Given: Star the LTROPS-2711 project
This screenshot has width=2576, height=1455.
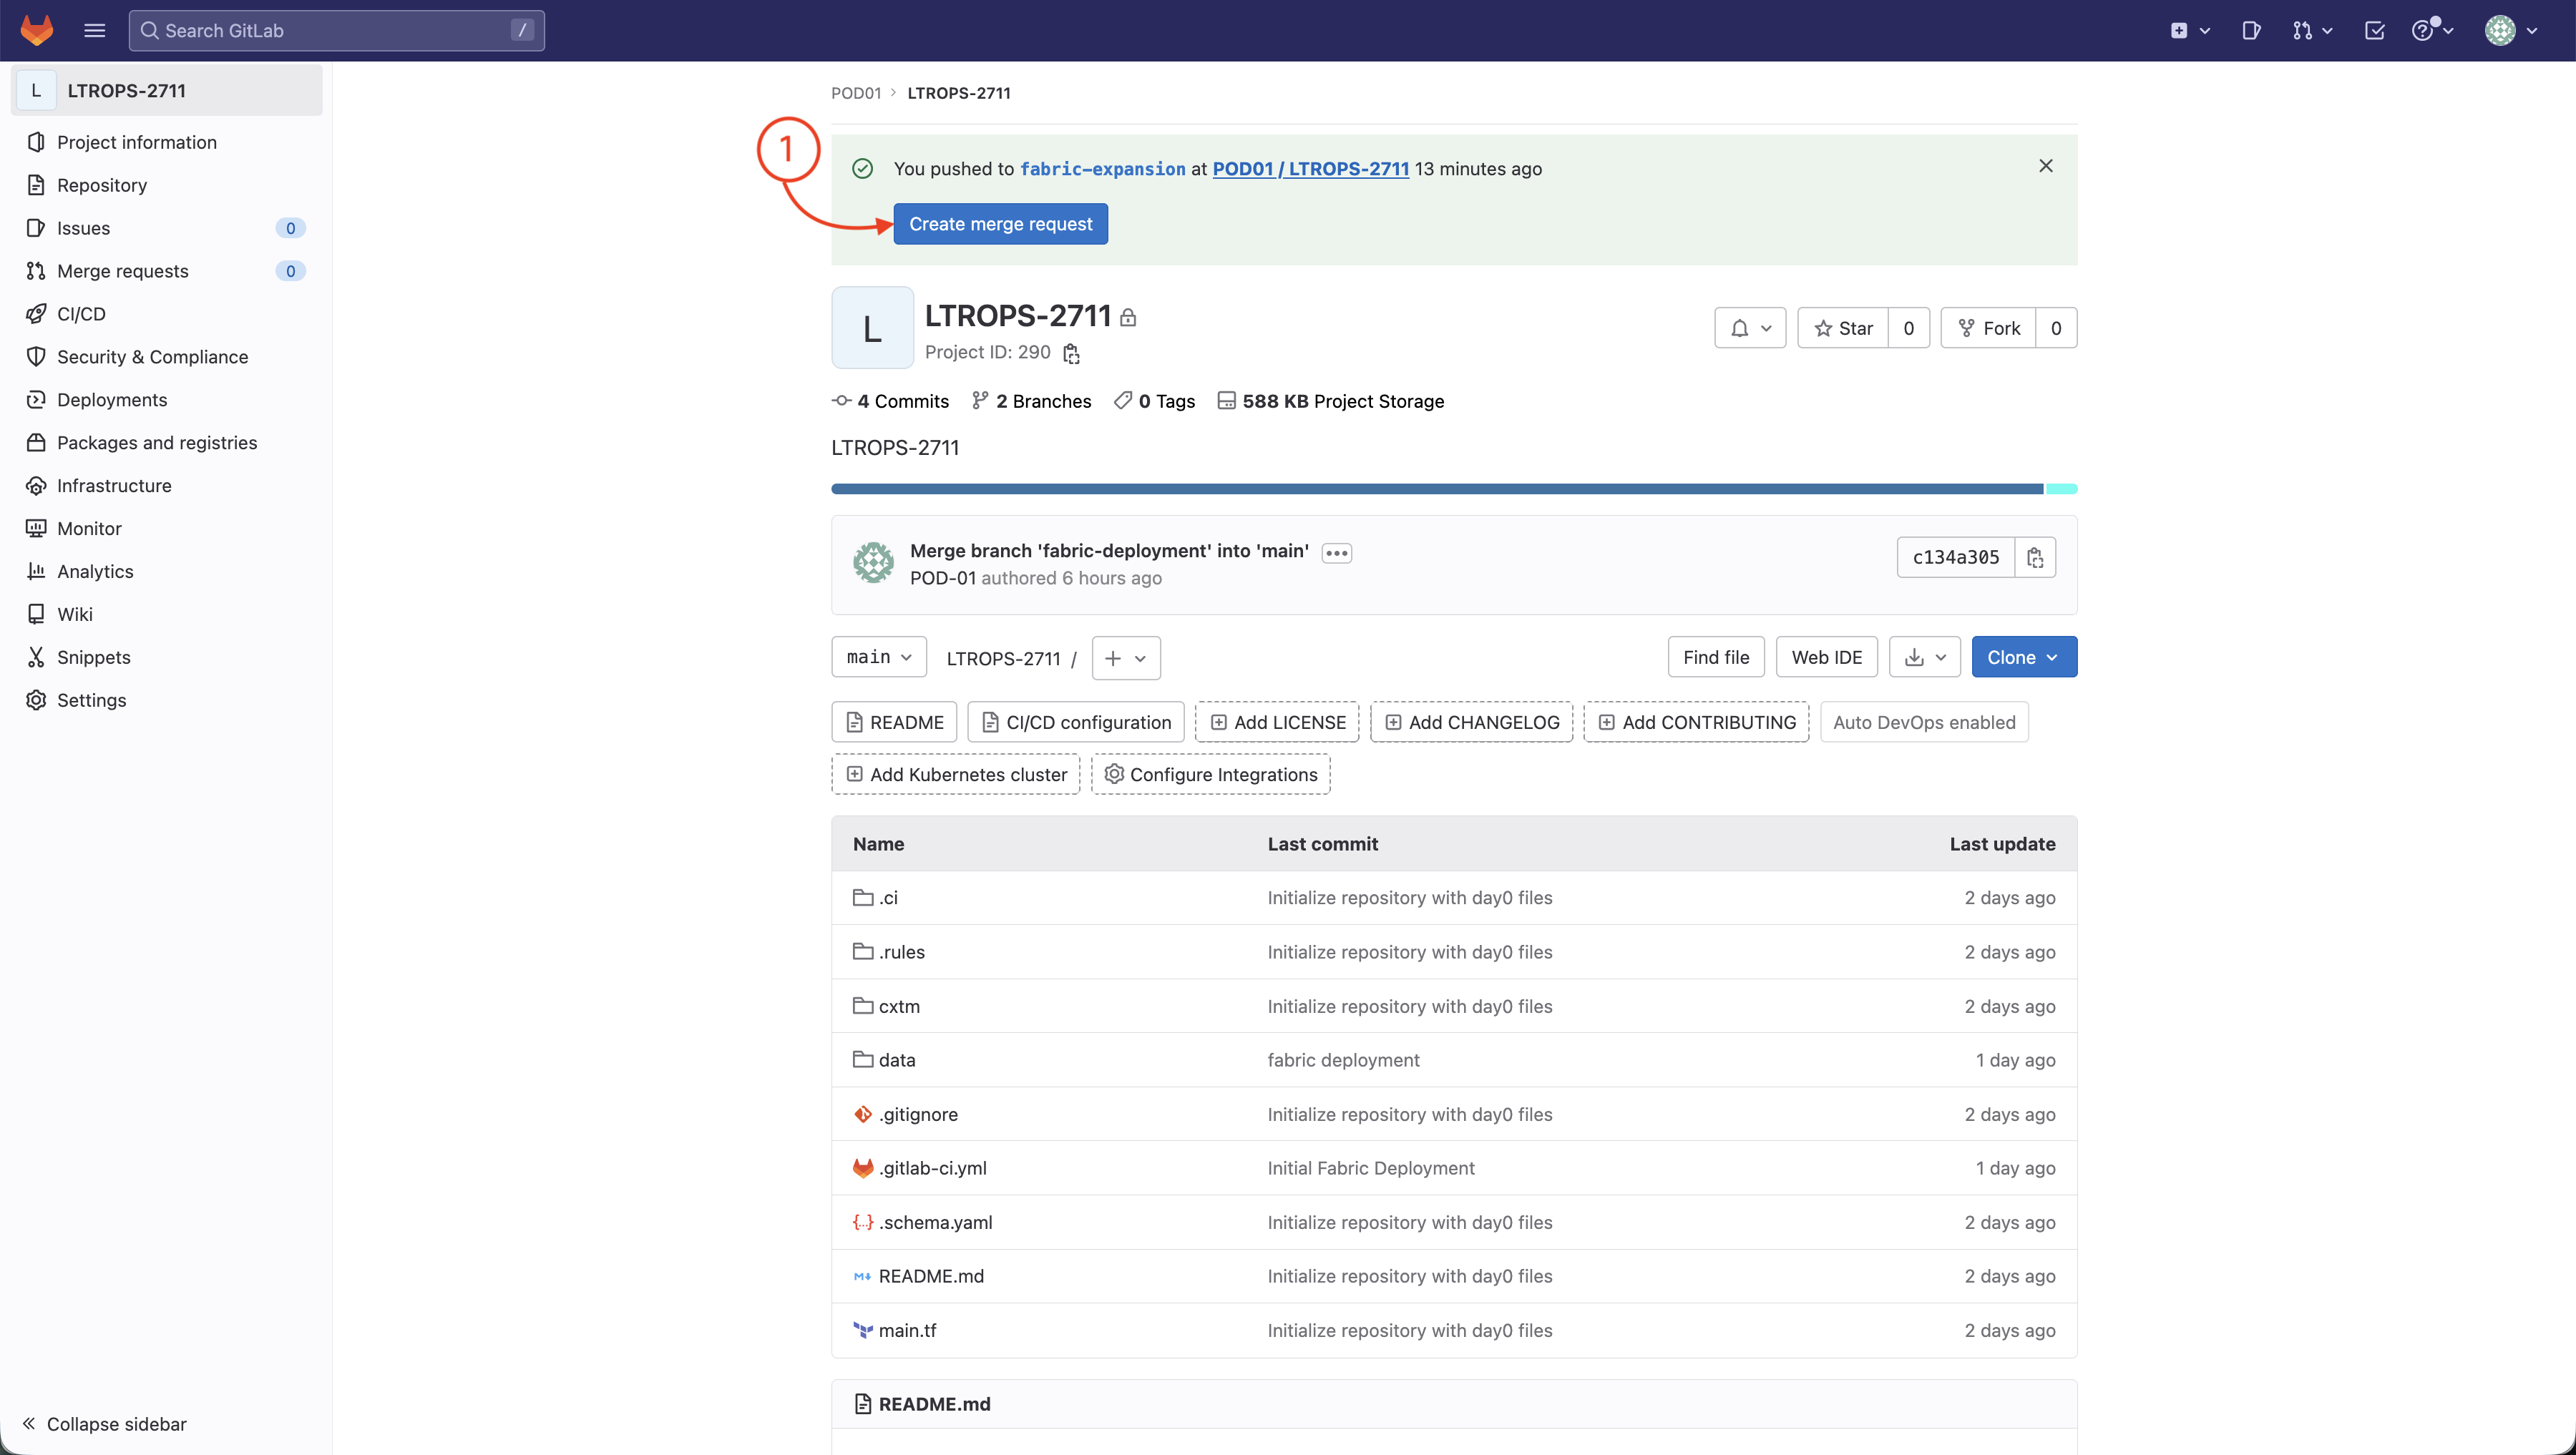Looking at the screenshot, I should tap(1843, 328).
